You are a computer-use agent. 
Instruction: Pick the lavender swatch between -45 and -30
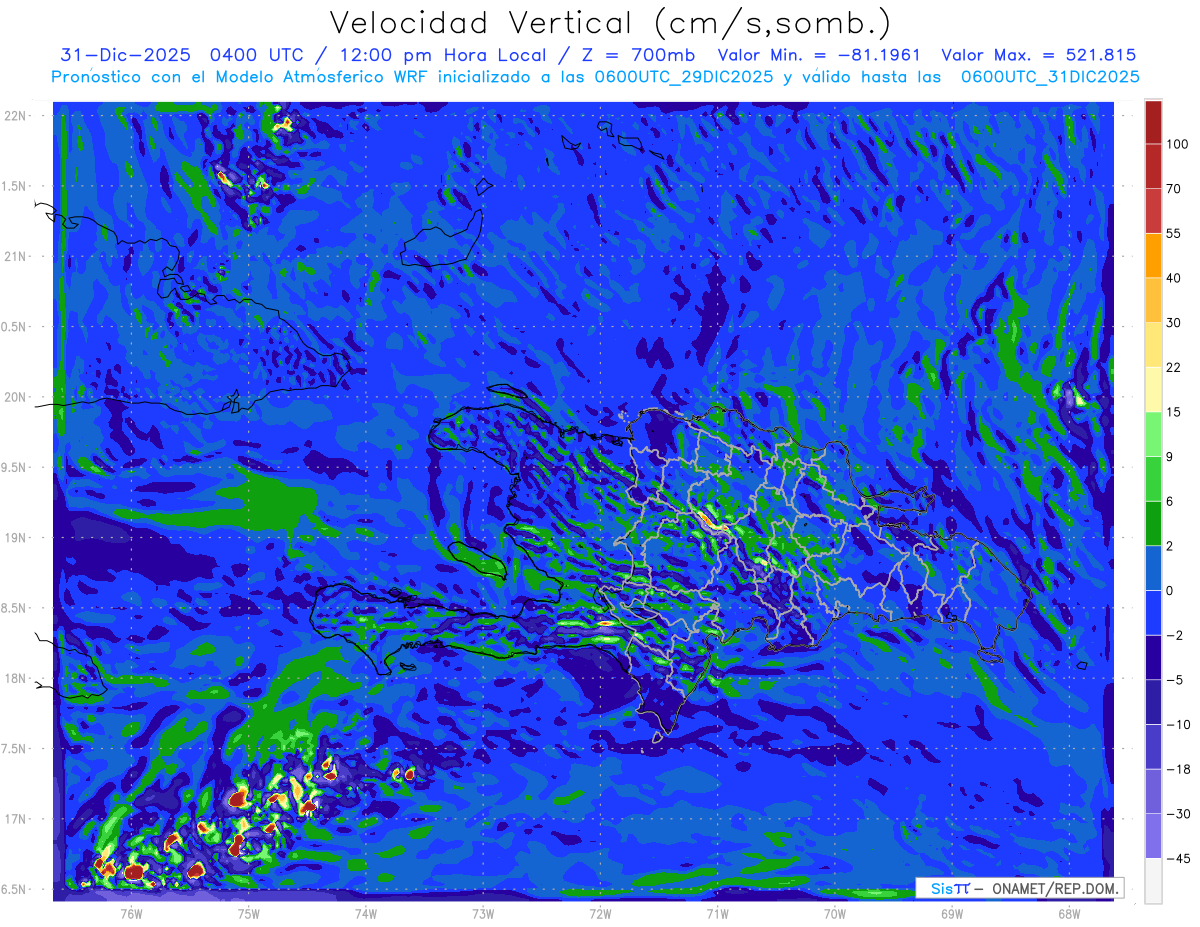[x=1153, y=836]
